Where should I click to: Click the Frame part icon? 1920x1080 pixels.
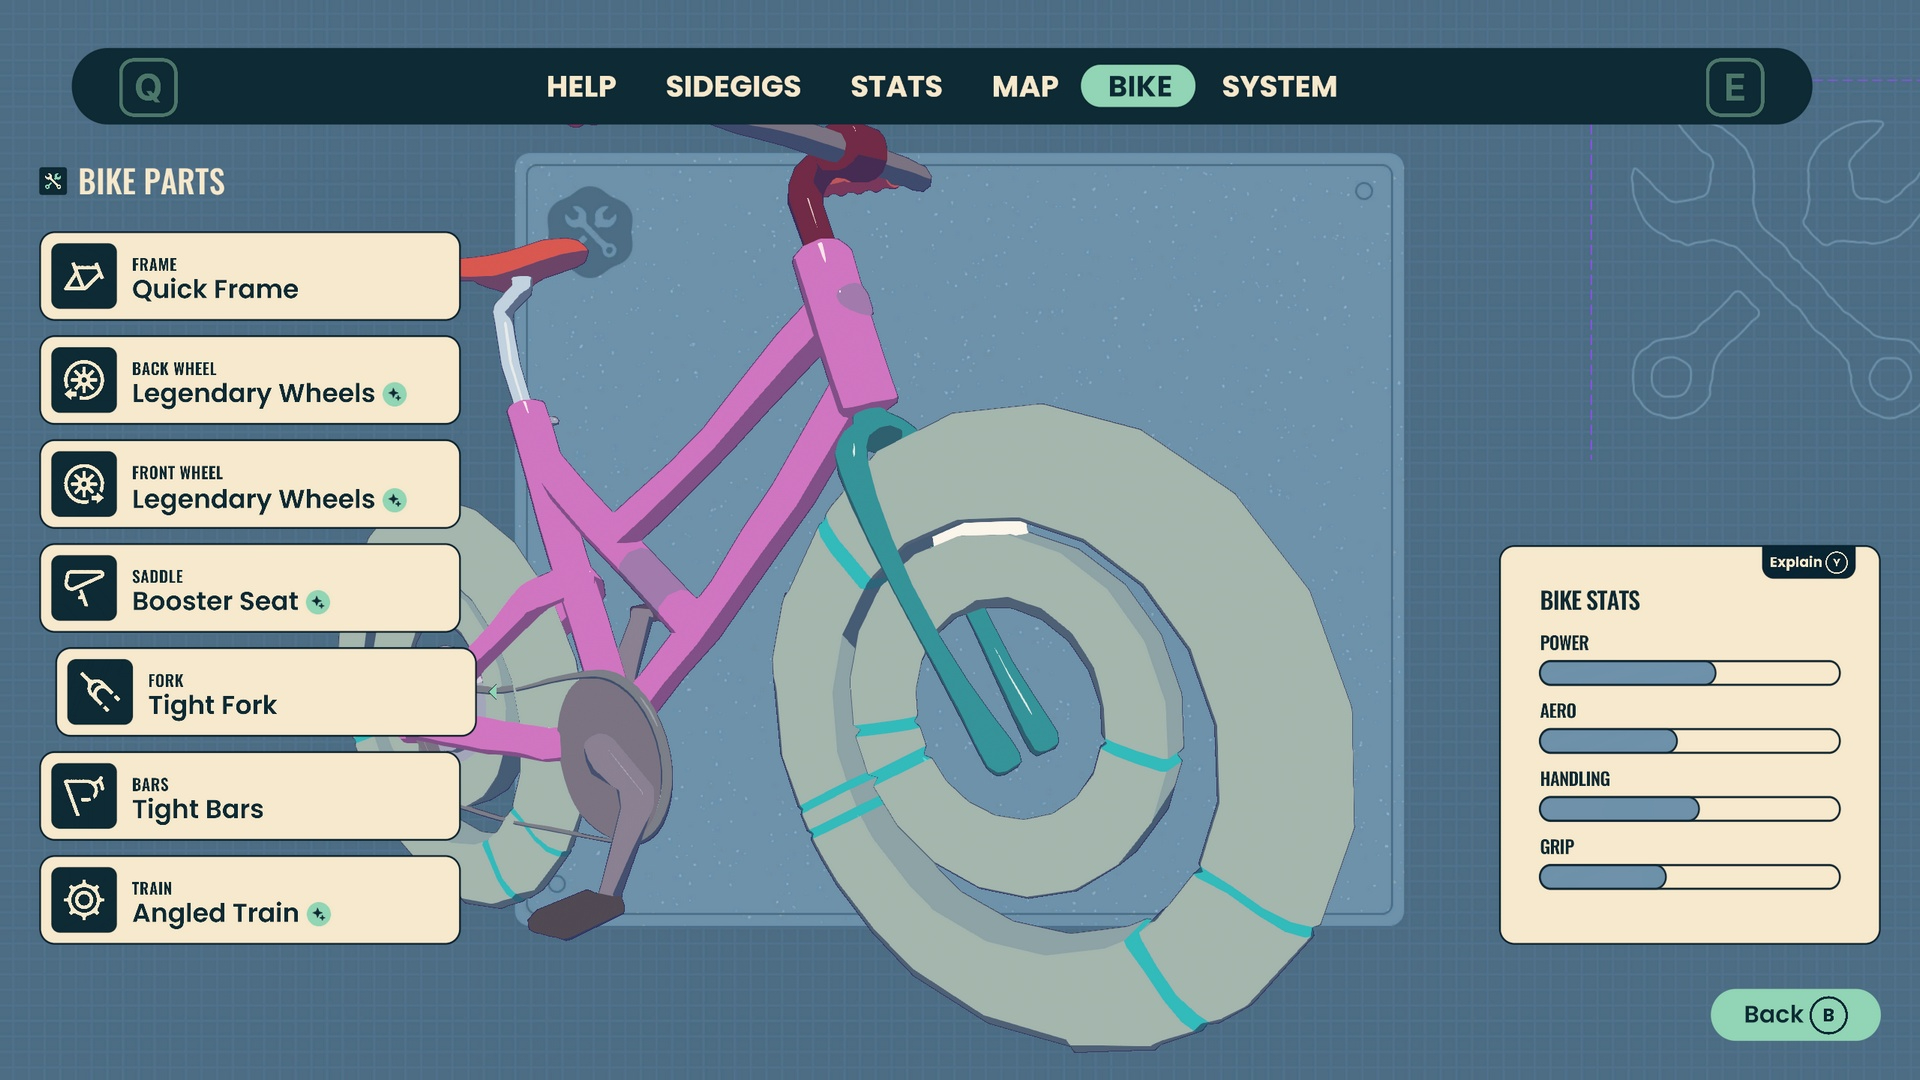(84, 276)
